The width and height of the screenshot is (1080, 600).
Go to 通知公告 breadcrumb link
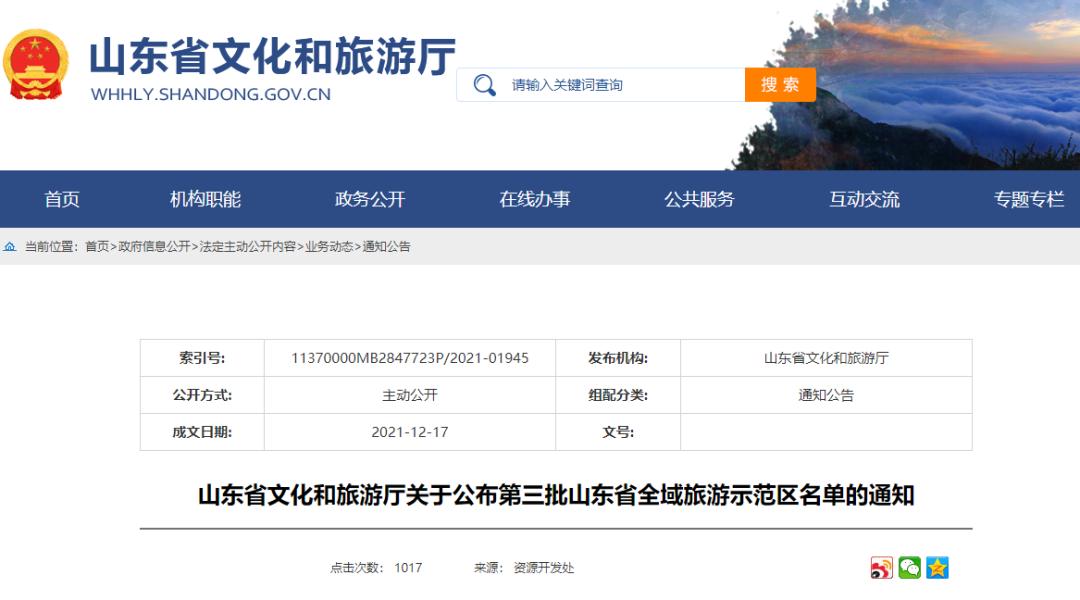click(x=386, y=247)
